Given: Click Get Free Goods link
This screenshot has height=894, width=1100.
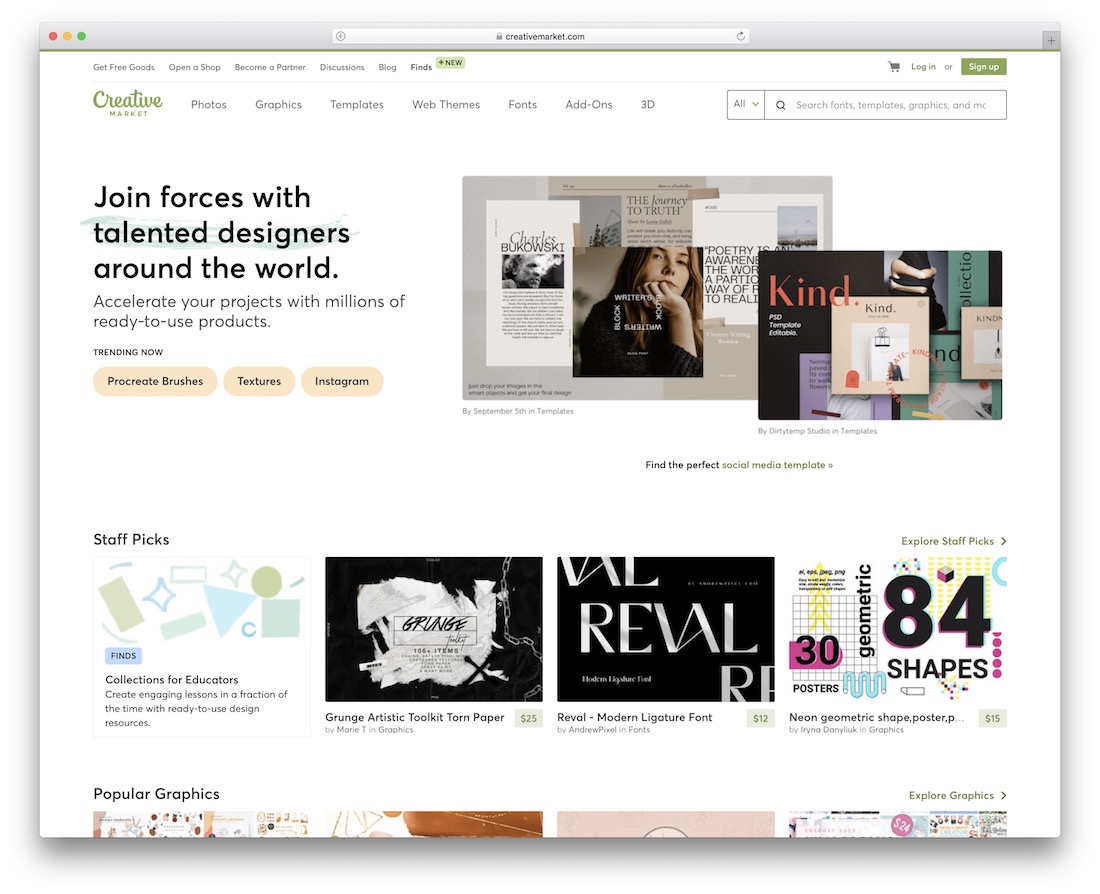Looking at the screenshot, I should pos(123,67).
